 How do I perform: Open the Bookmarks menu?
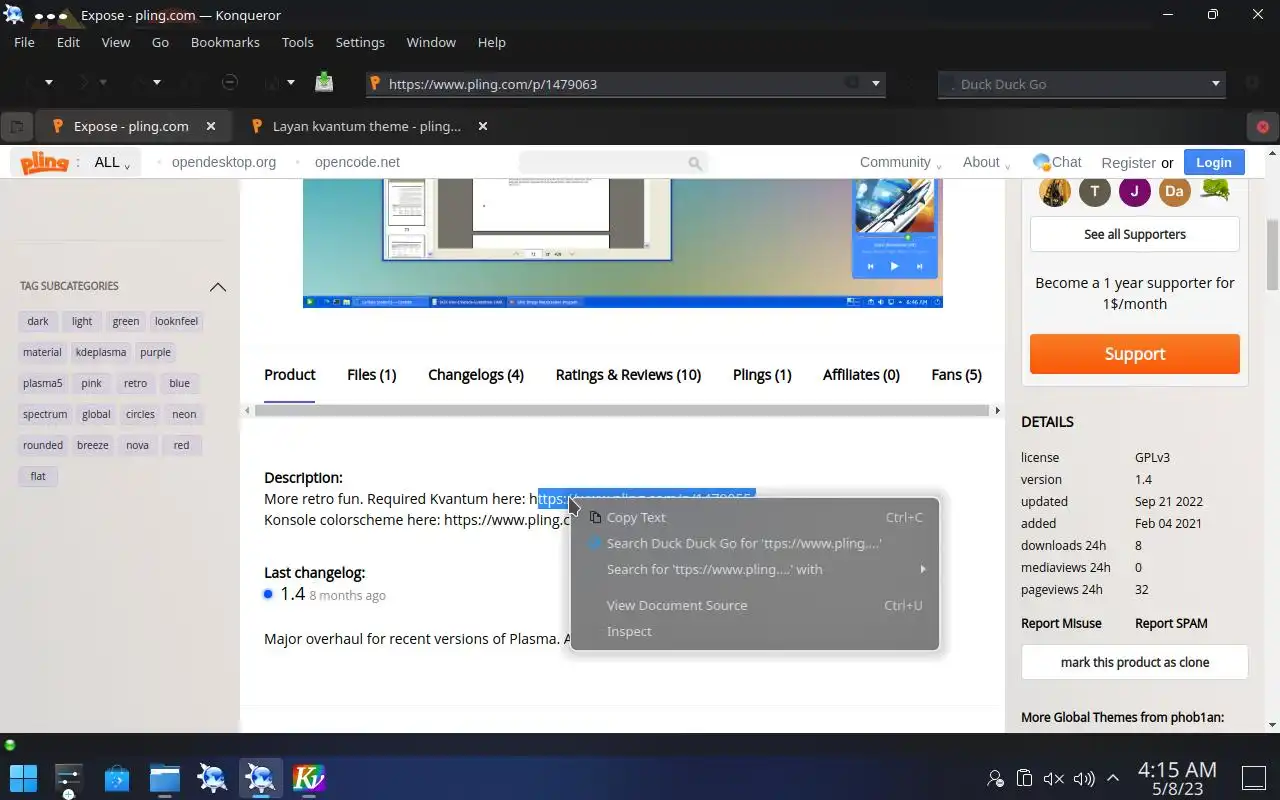coord(225,42)
